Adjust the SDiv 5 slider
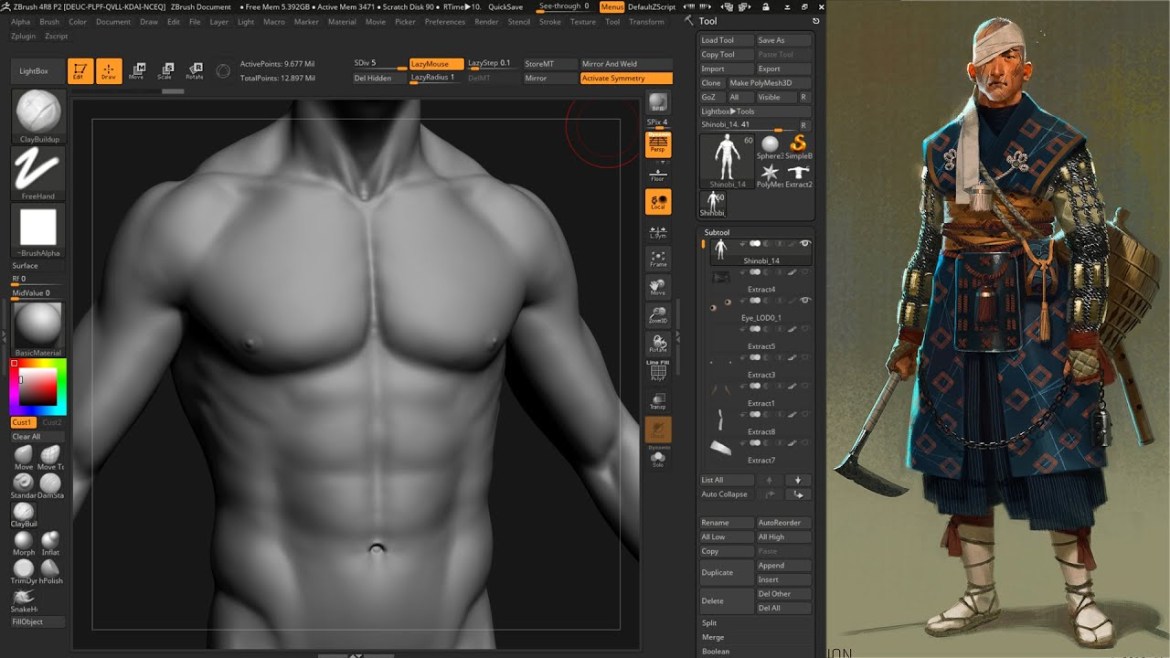 (379, 63)
